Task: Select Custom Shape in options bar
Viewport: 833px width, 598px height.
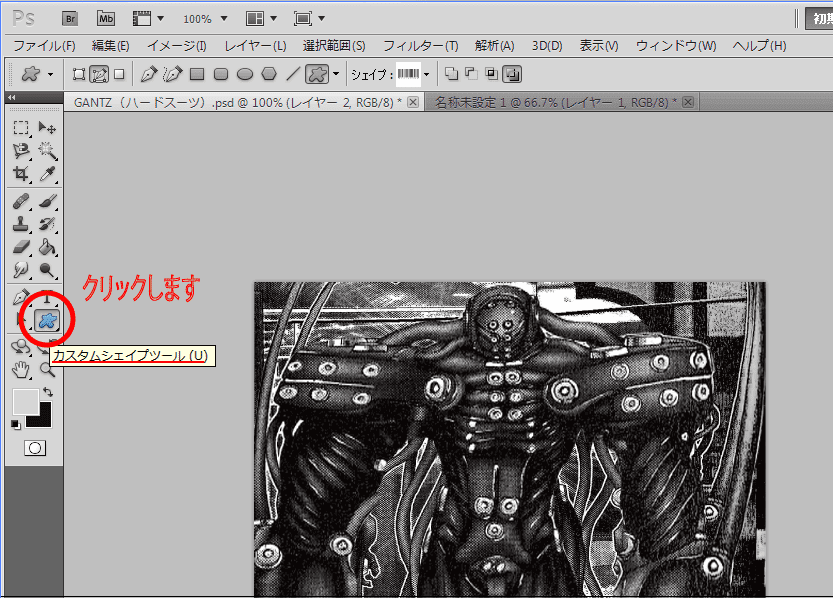Action: (x=317, y=74)
